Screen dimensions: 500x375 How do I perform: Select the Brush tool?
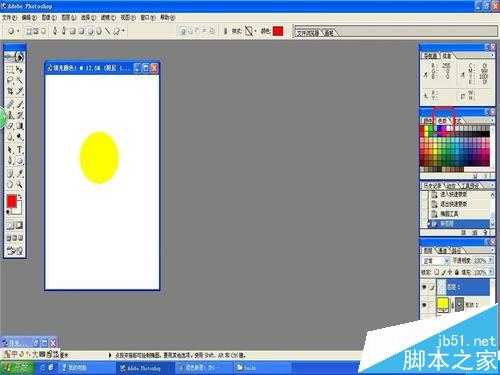tap(20, 104)
